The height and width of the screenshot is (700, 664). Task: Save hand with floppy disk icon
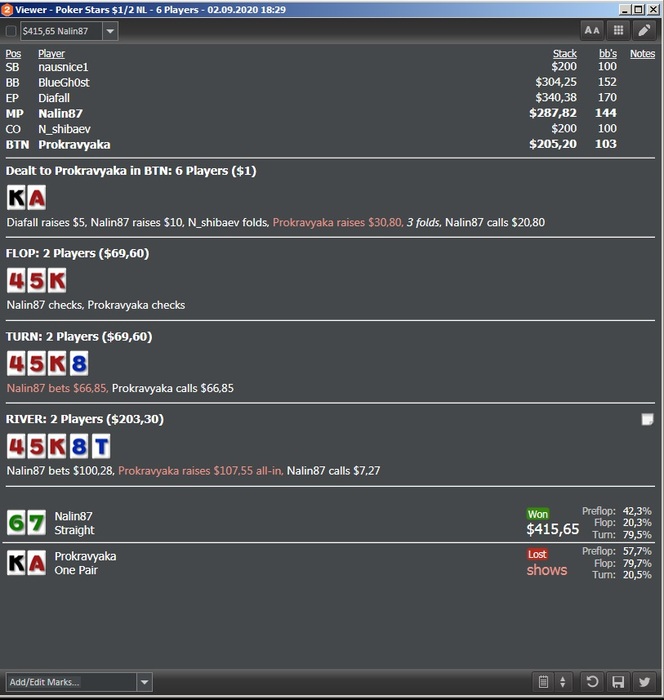(618, 682)
